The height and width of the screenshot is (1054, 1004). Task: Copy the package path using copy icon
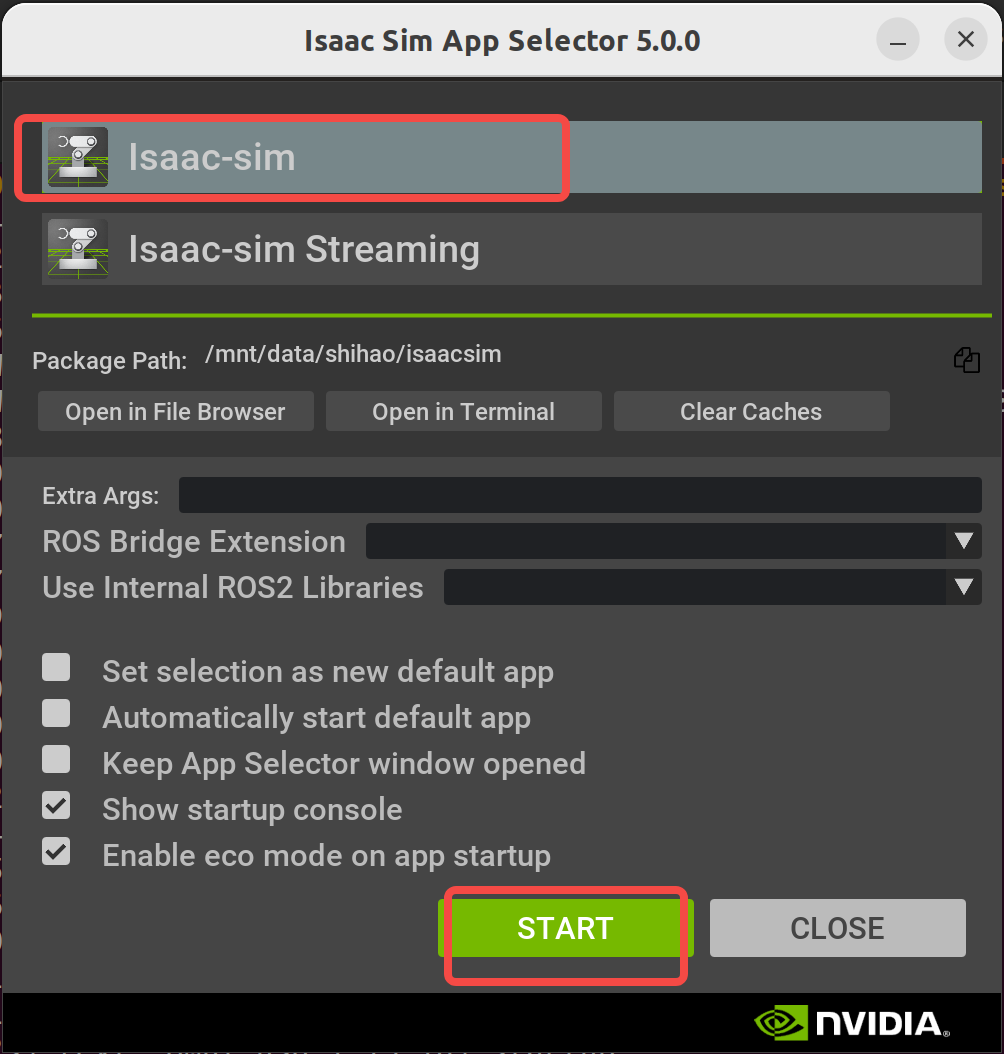point(967,360)
